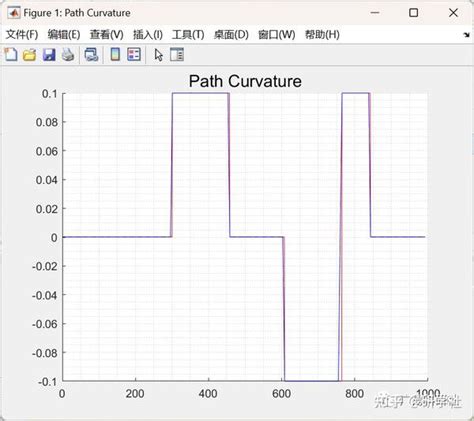
Task: Insert legend using the toolbar icon
Action: 134,54
